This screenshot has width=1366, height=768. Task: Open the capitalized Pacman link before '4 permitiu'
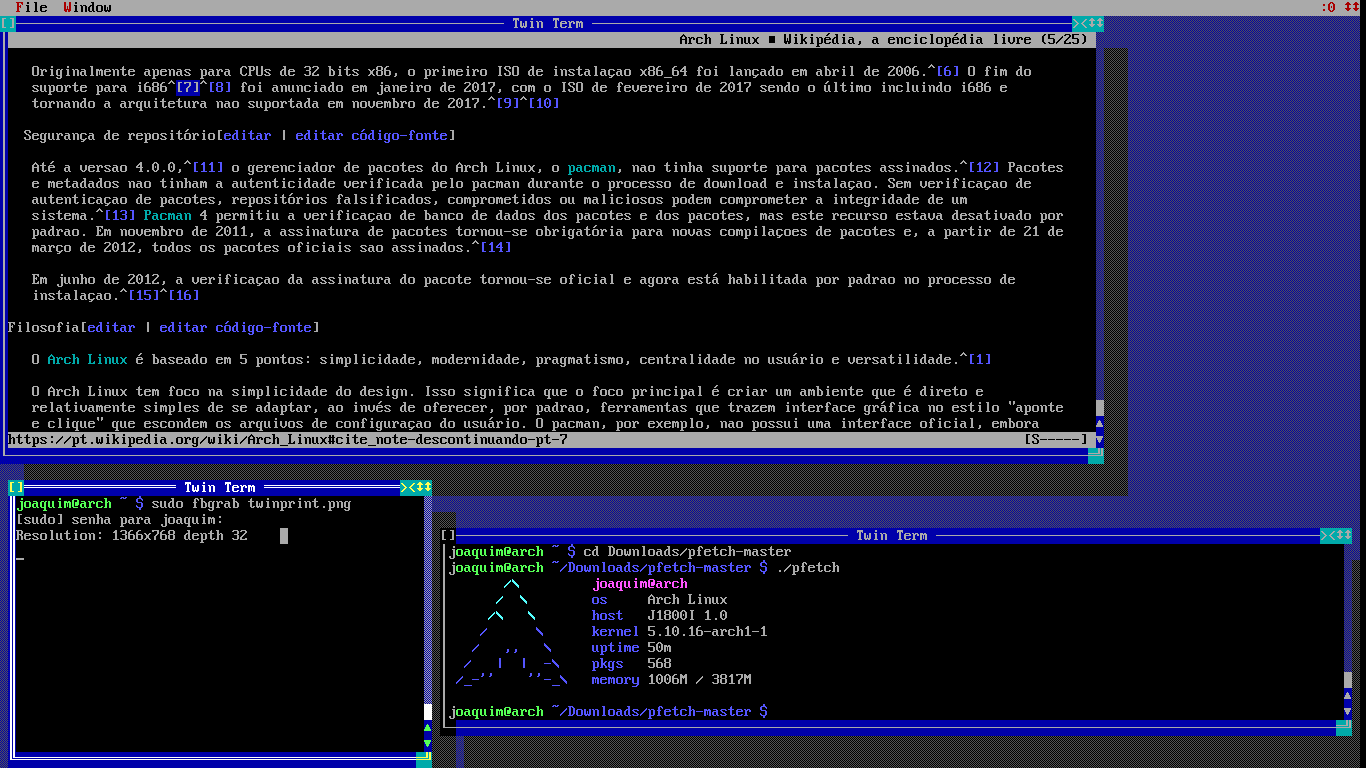tap(168, 215)
